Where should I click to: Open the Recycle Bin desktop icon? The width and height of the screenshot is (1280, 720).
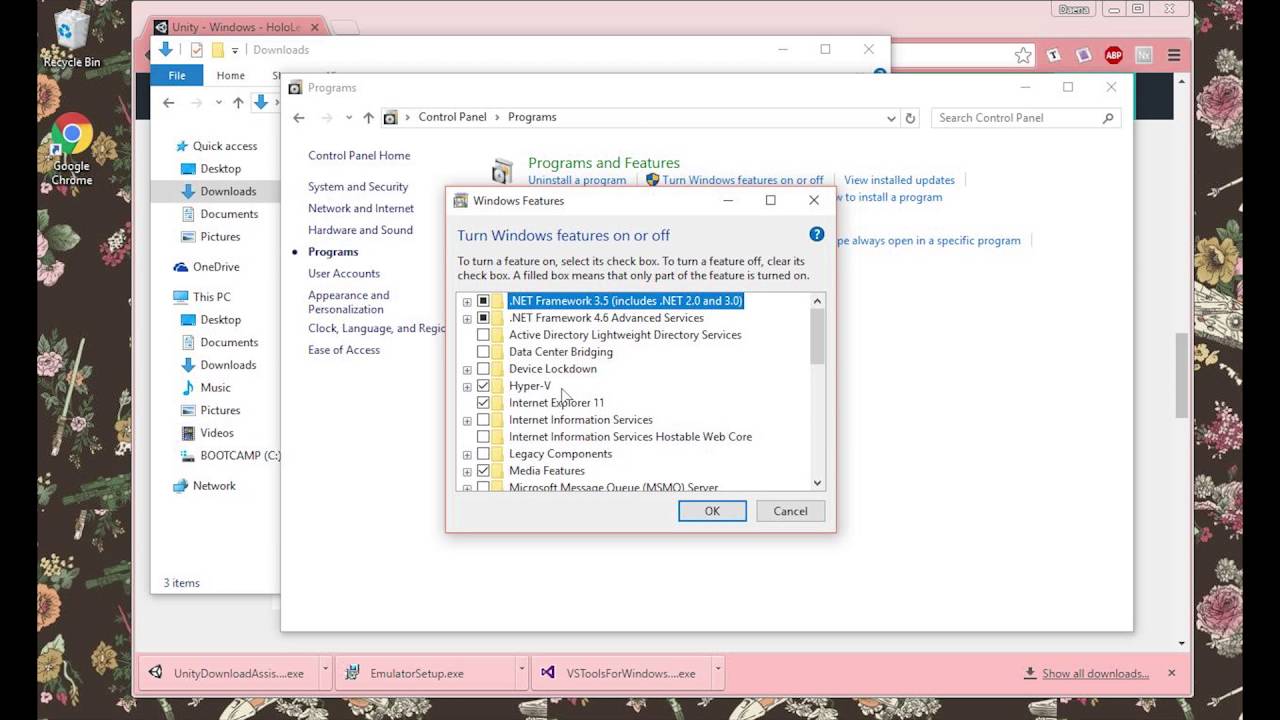[x=70, y=38]
